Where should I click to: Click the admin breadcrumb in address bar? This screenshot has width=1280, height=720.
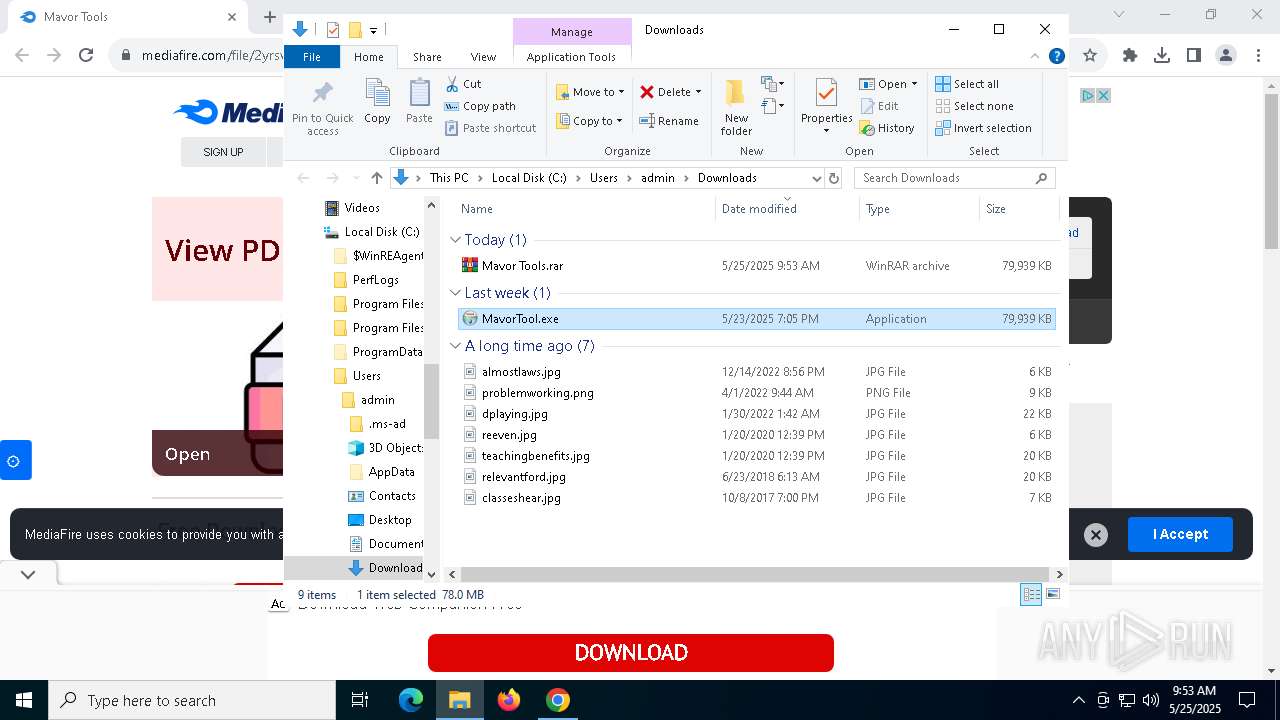click(657, 178)
